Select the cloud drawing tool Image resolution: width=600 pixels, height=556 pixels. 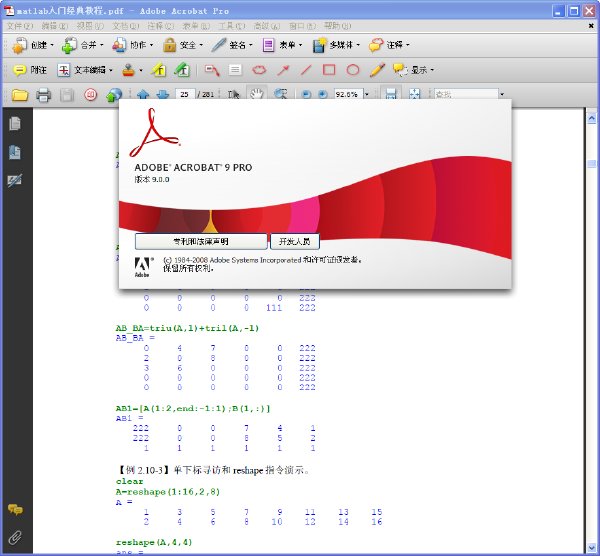click(259, 70)
